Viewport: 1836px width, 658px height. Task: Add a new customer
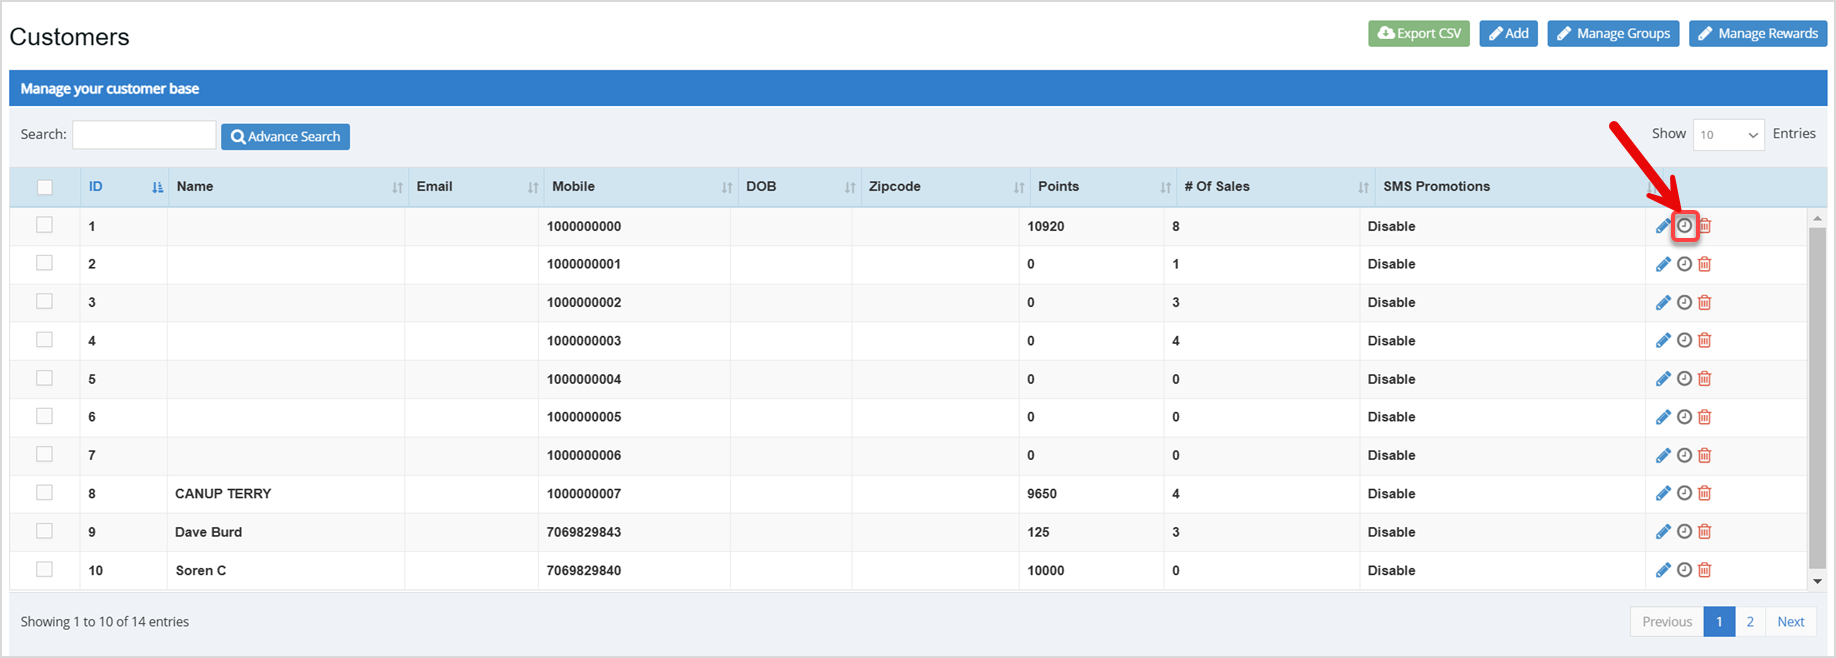click(1508, 33)
